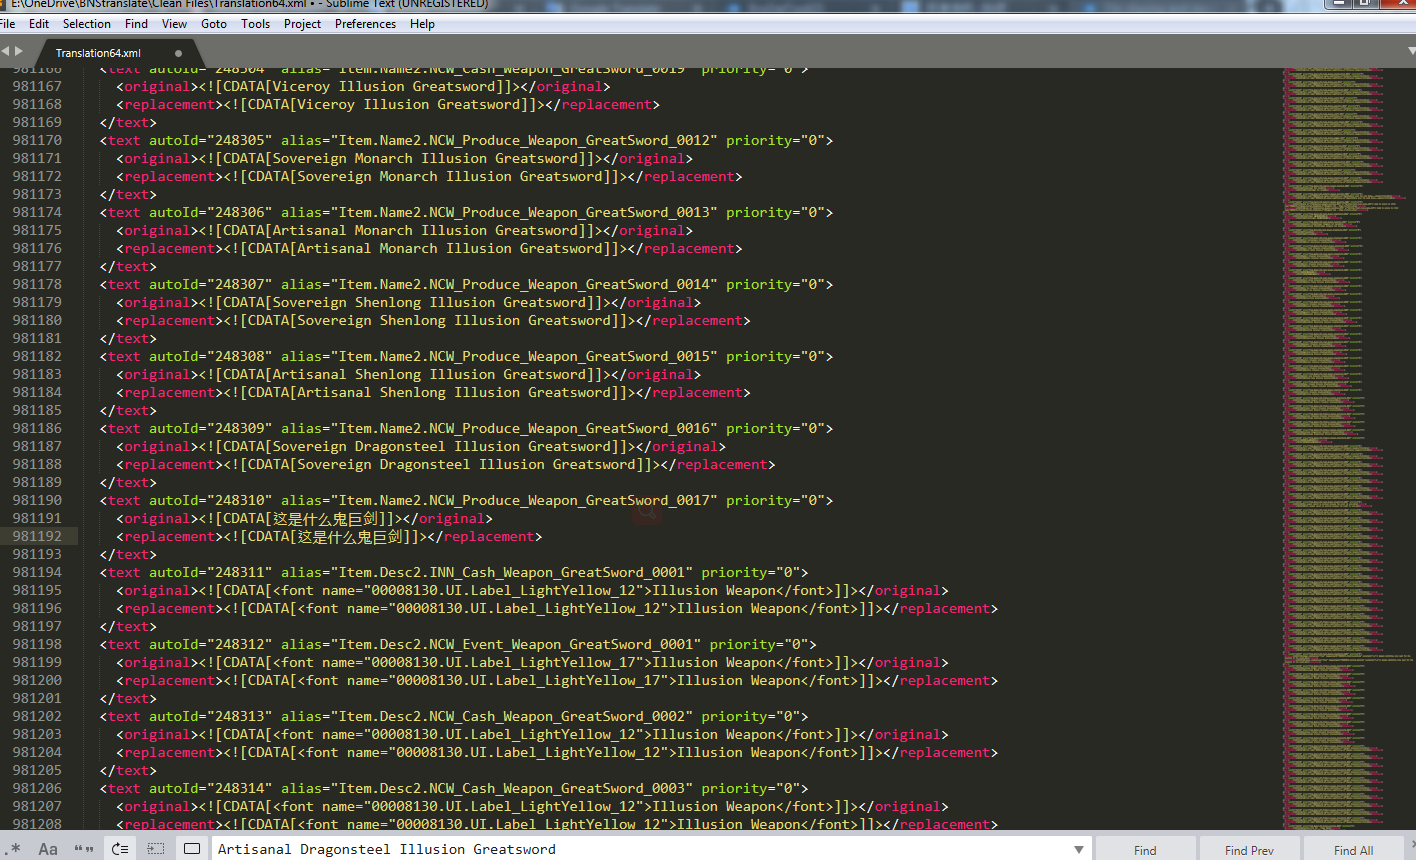Toggle whole word matching option
The height and width of the screenshot is (860, 1416).
point(84,849)
